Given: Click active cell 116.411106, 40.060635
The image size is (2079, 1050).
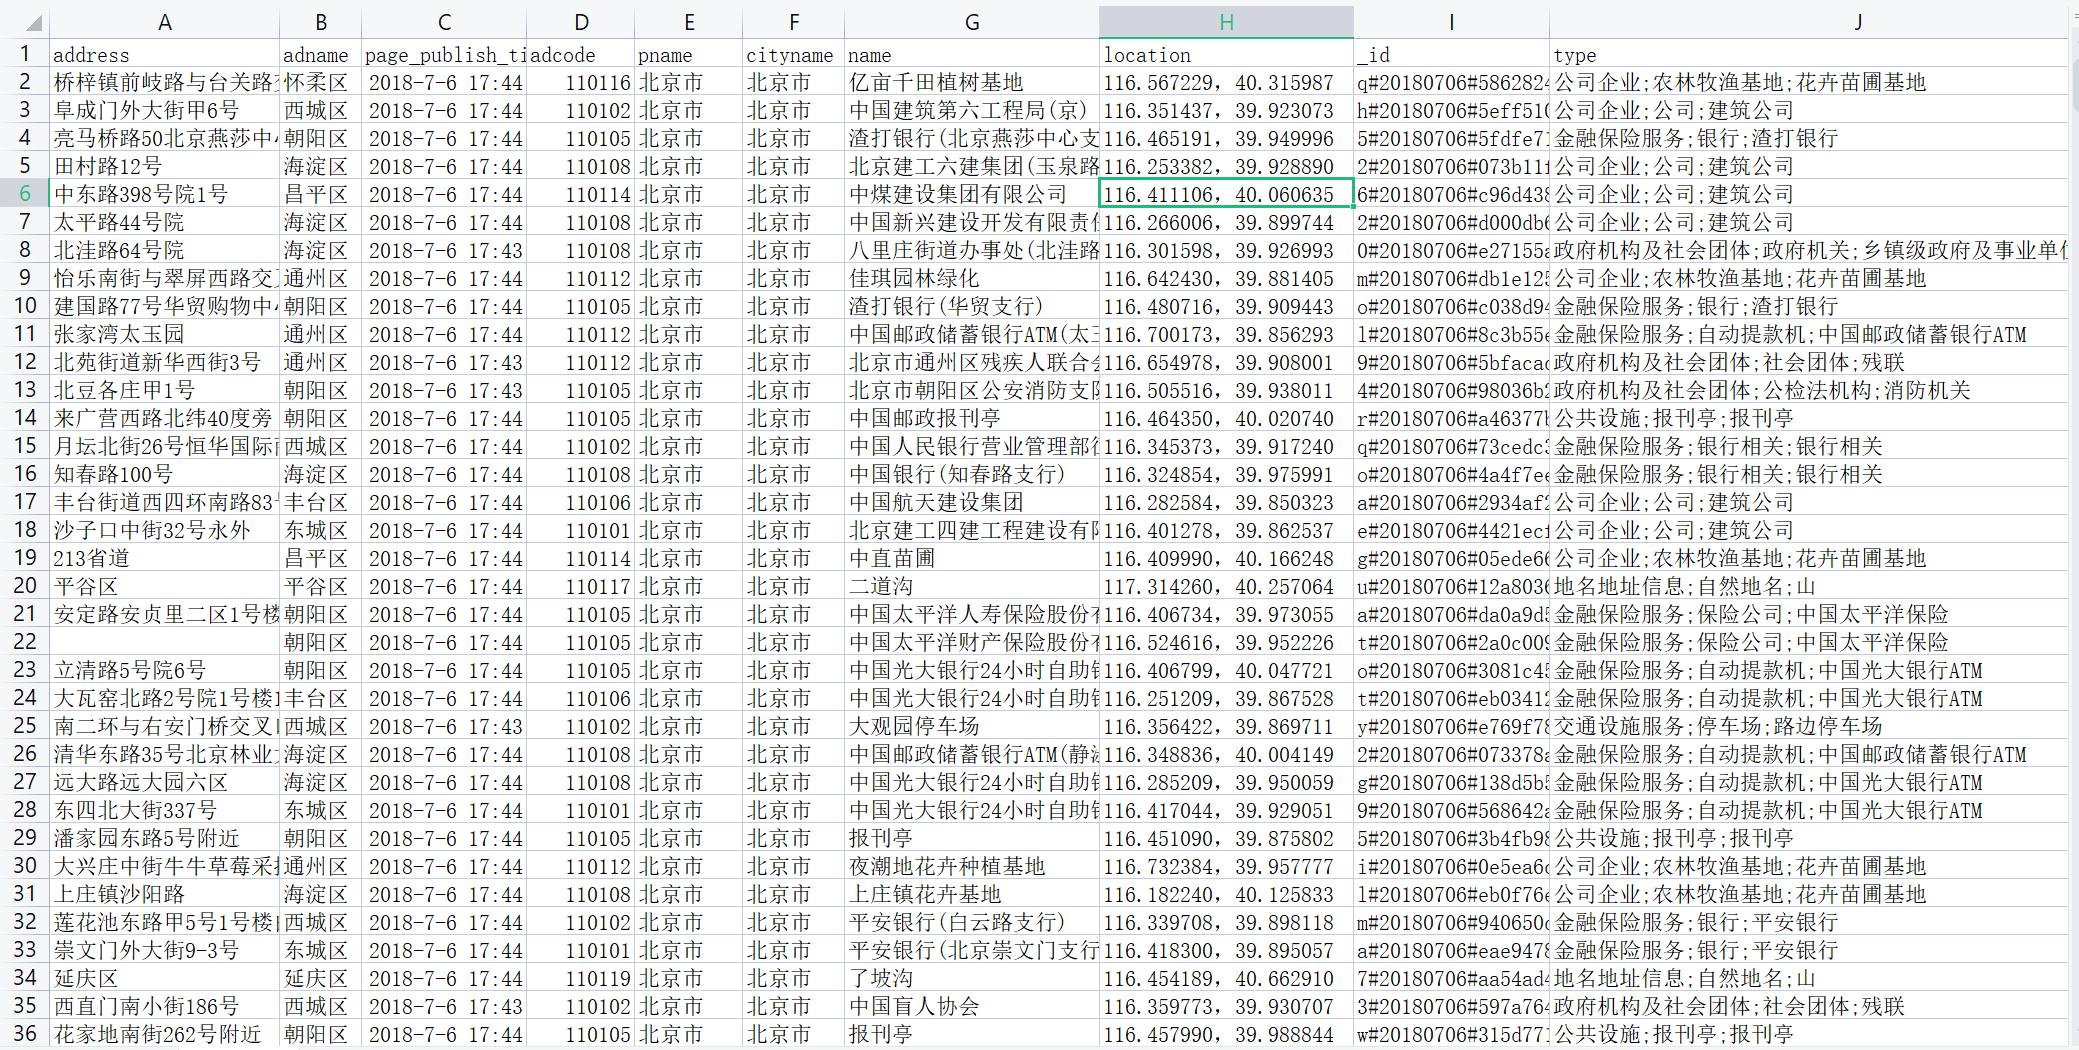Looking at the screenshot, I should [x=1226, y=194].
